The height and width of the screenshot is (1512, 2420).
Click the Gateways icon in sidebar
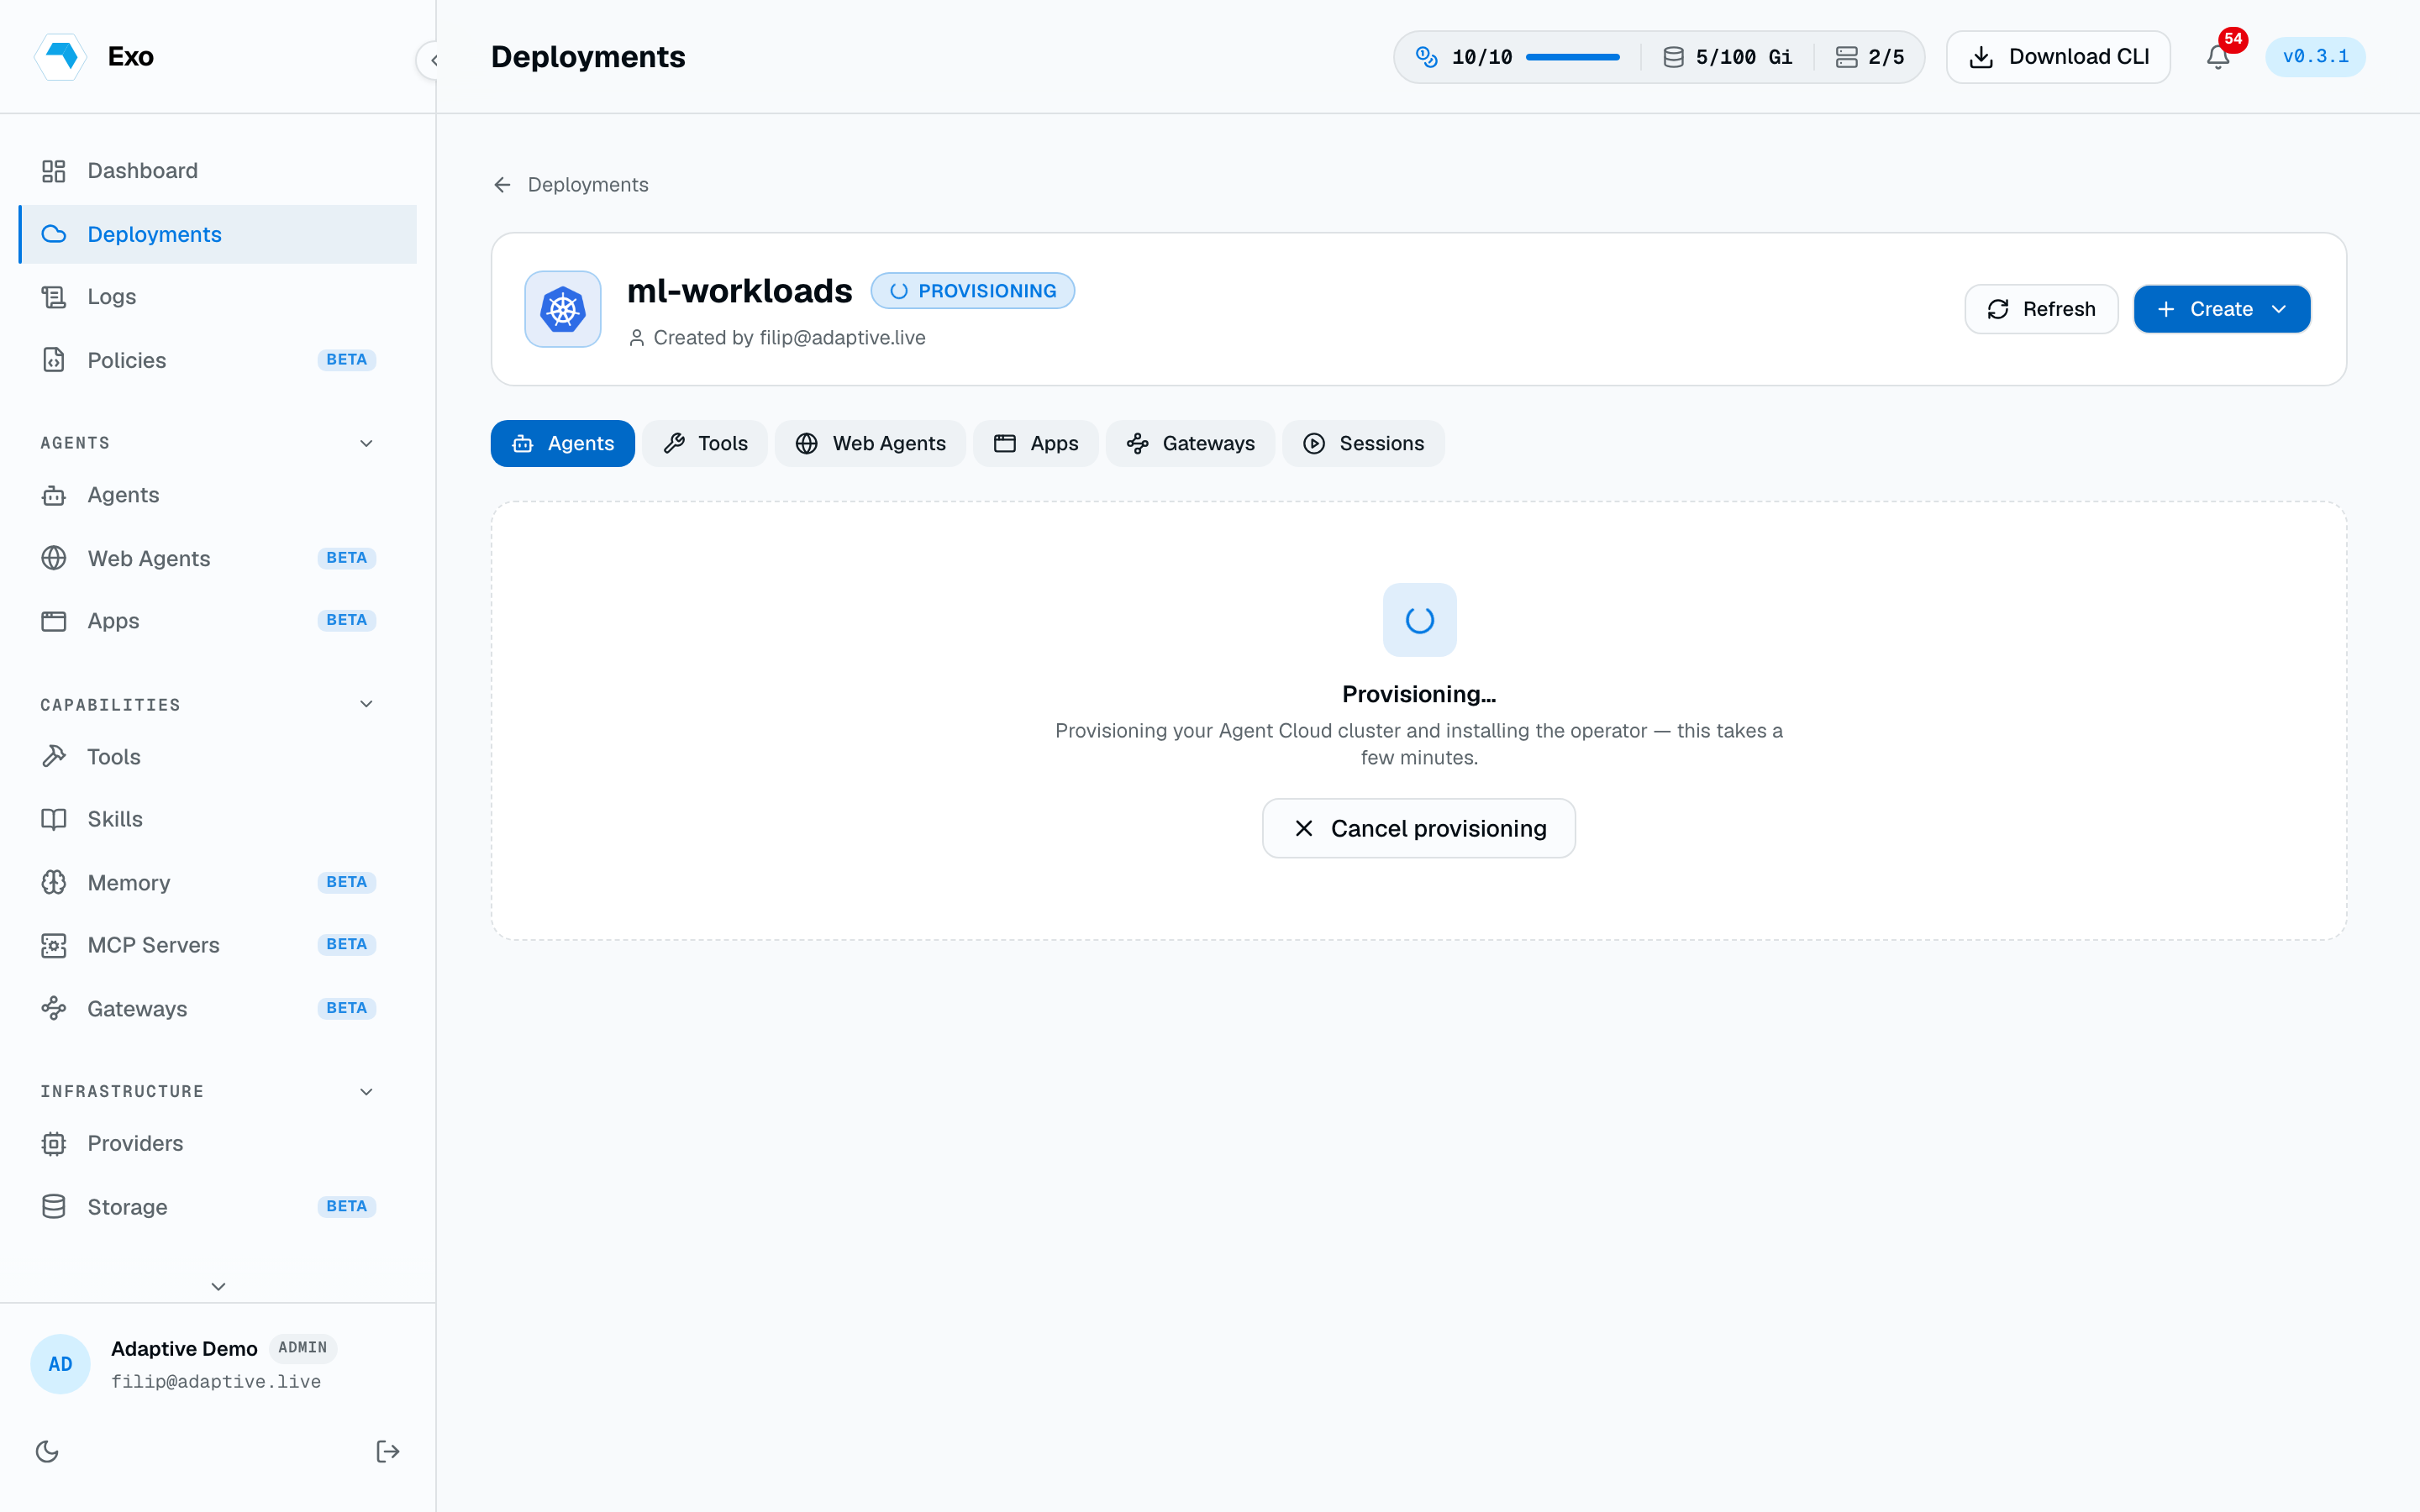point(54,1009)
